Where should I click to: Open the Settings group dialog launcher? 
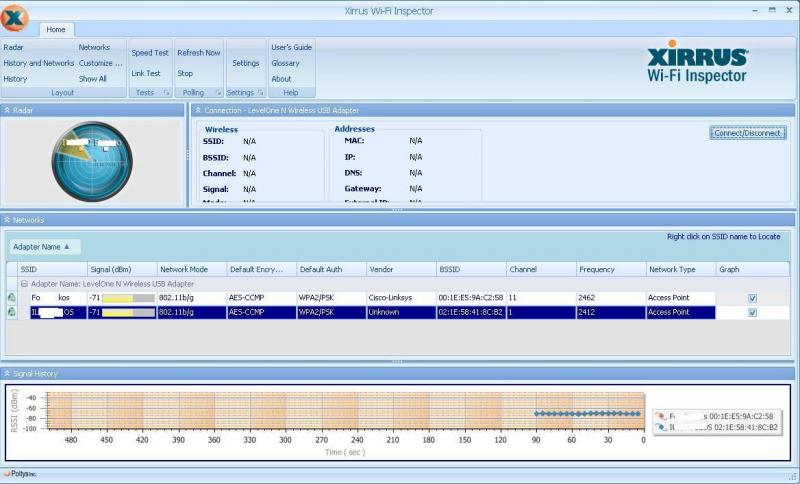coord(260,93)
